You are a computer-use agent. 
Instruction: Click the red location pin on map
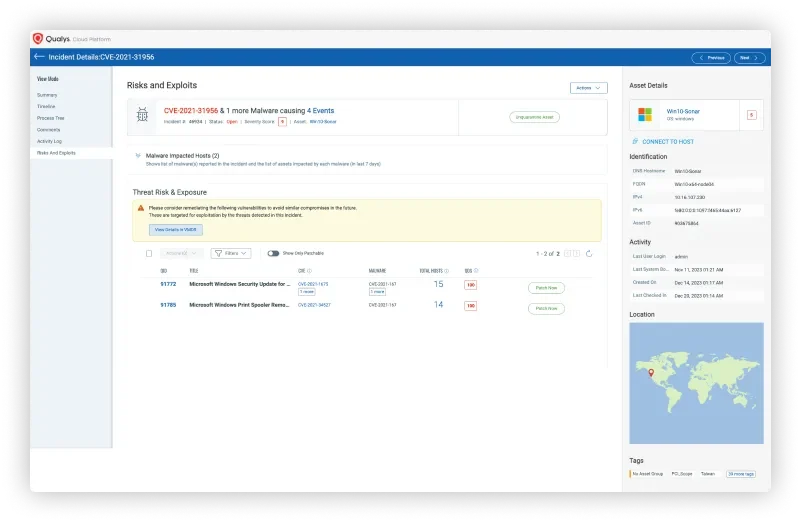click(651, 373)
